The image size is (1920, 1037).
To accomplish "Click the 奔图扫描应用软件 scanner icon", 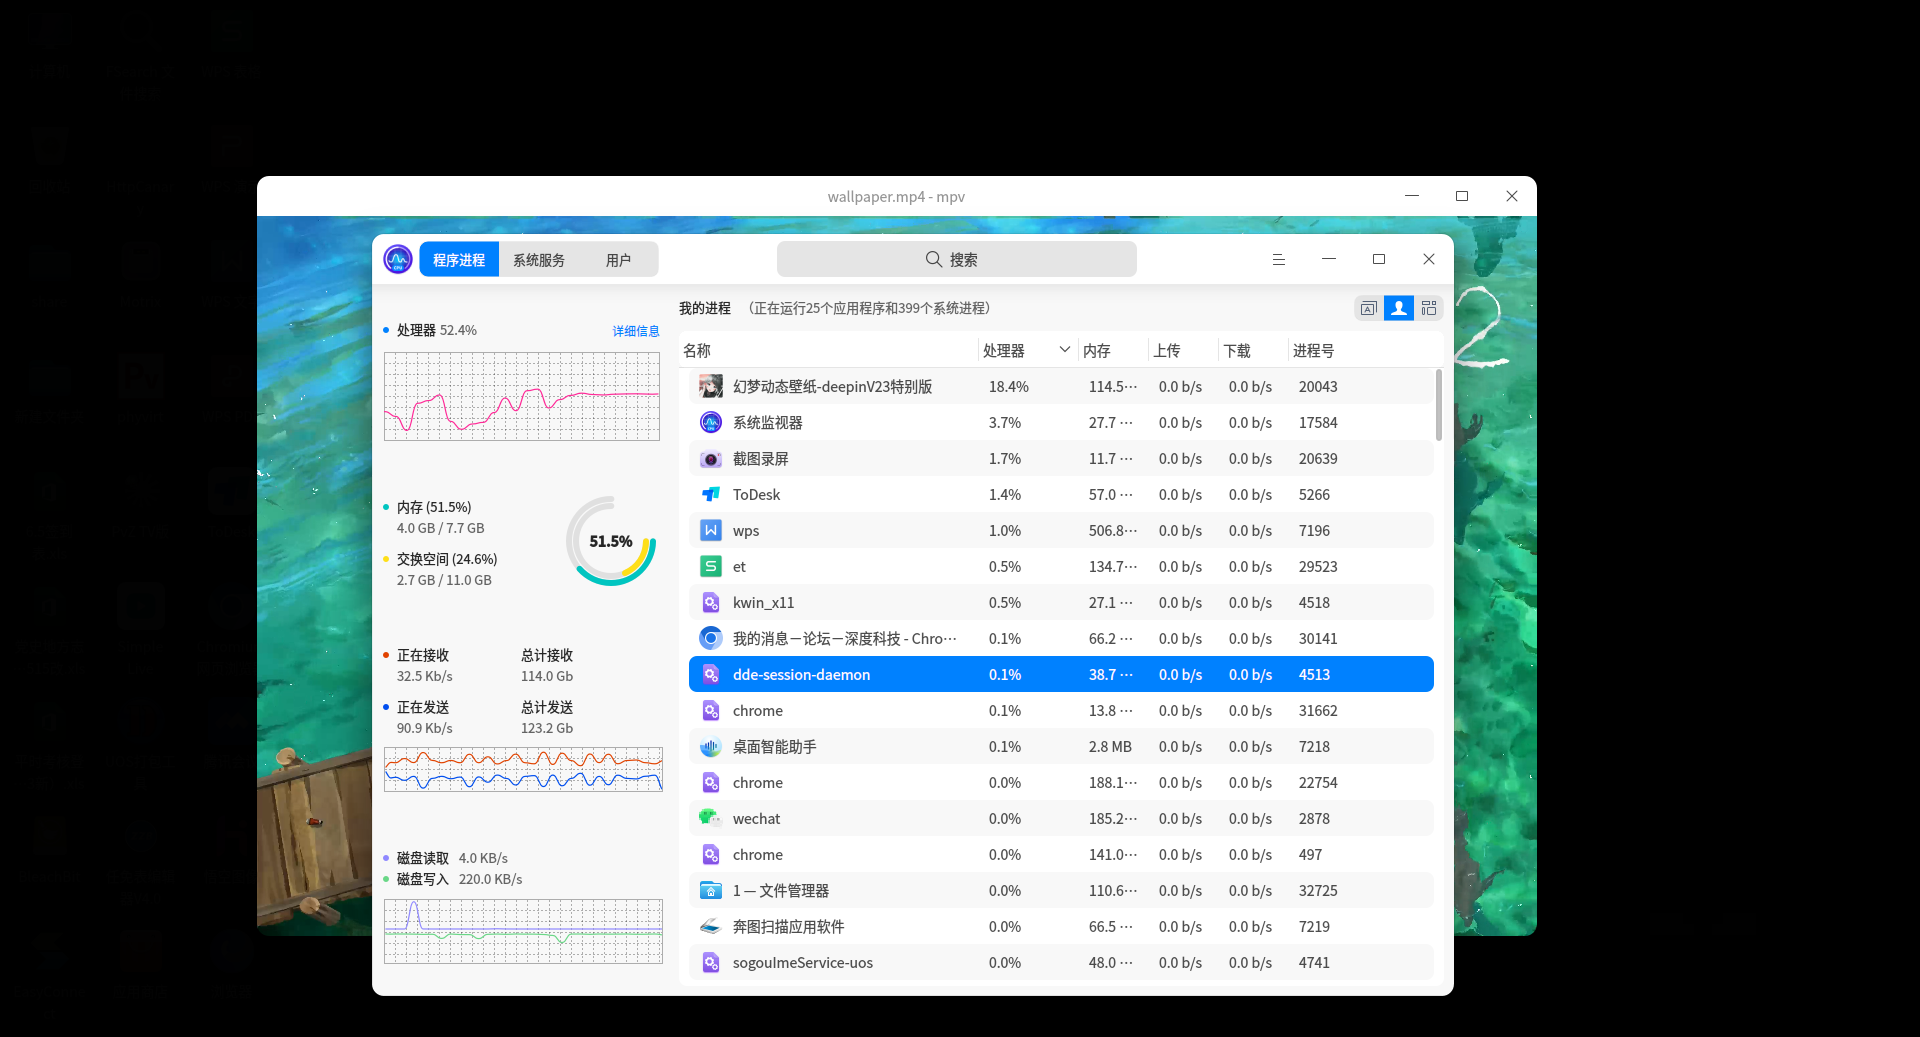I will tap(711, 926).
